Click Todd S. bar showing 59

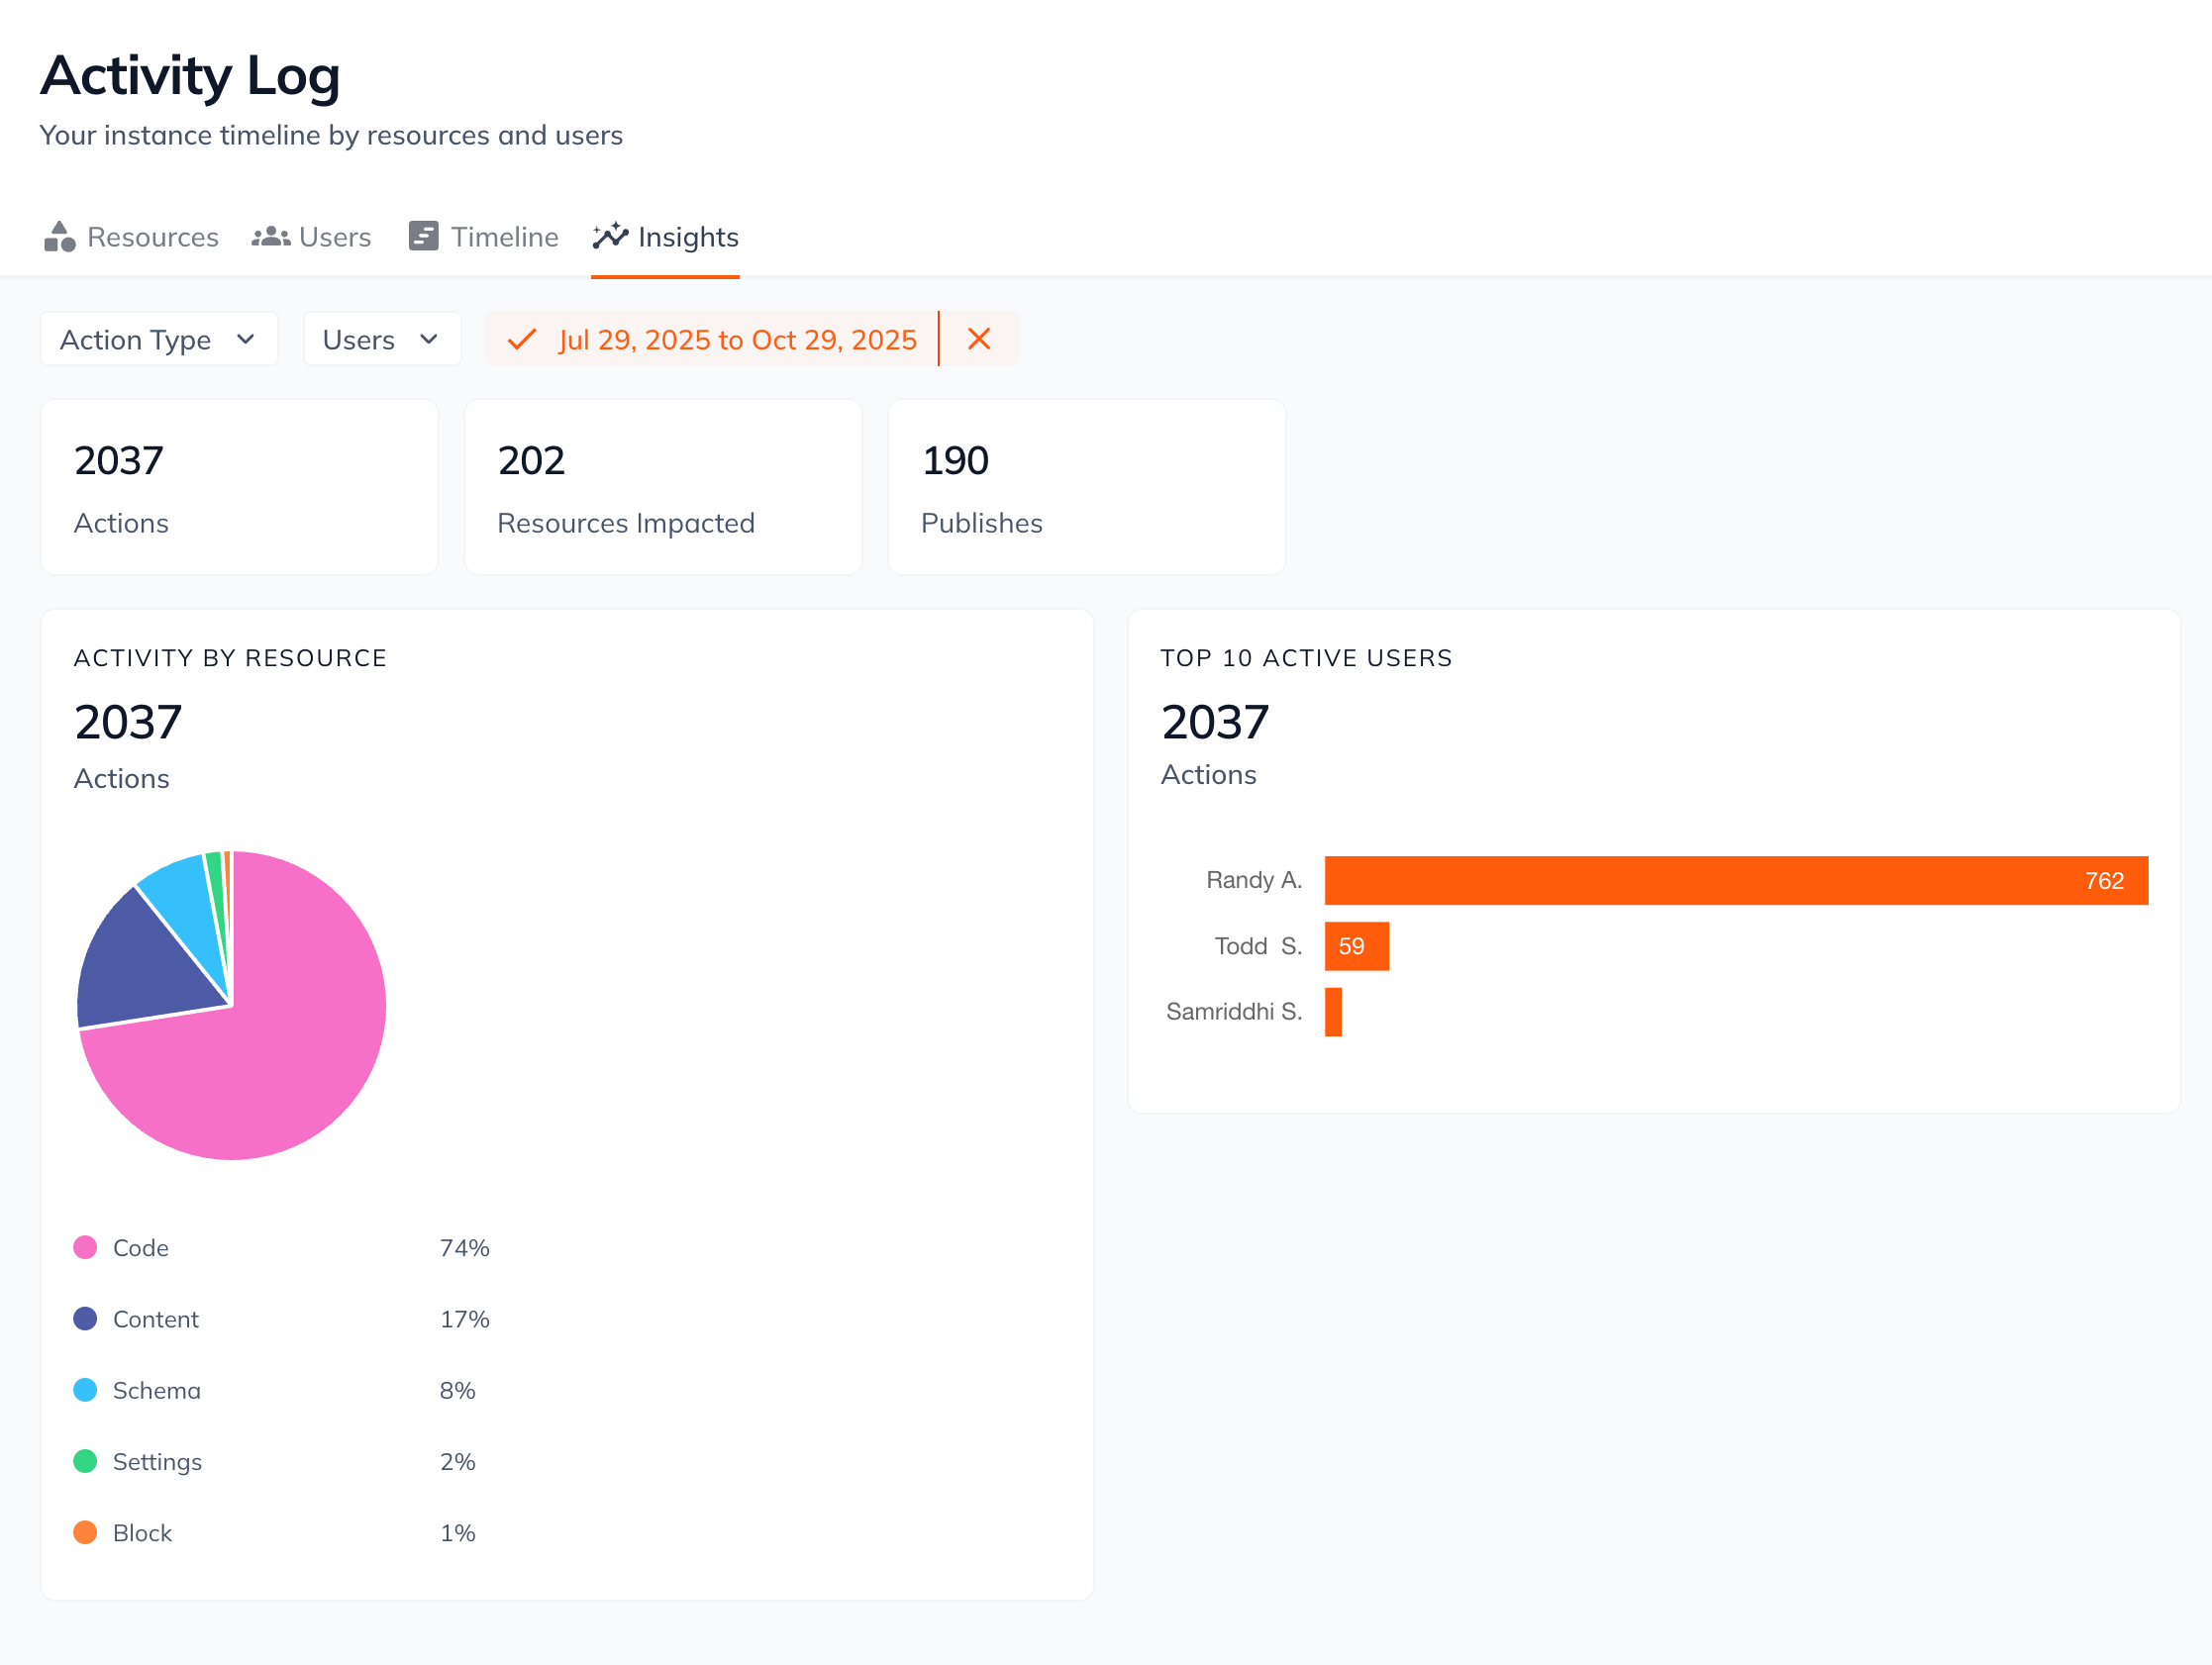point(1356,946)
